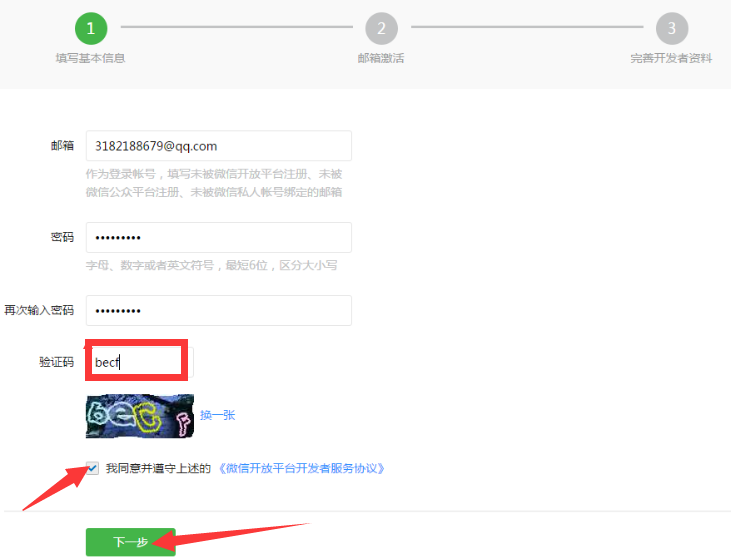
Task: Click hint text 微信公众平台注册、未被微信私人帐号绑定的邮箱
Action: [214, 192]
